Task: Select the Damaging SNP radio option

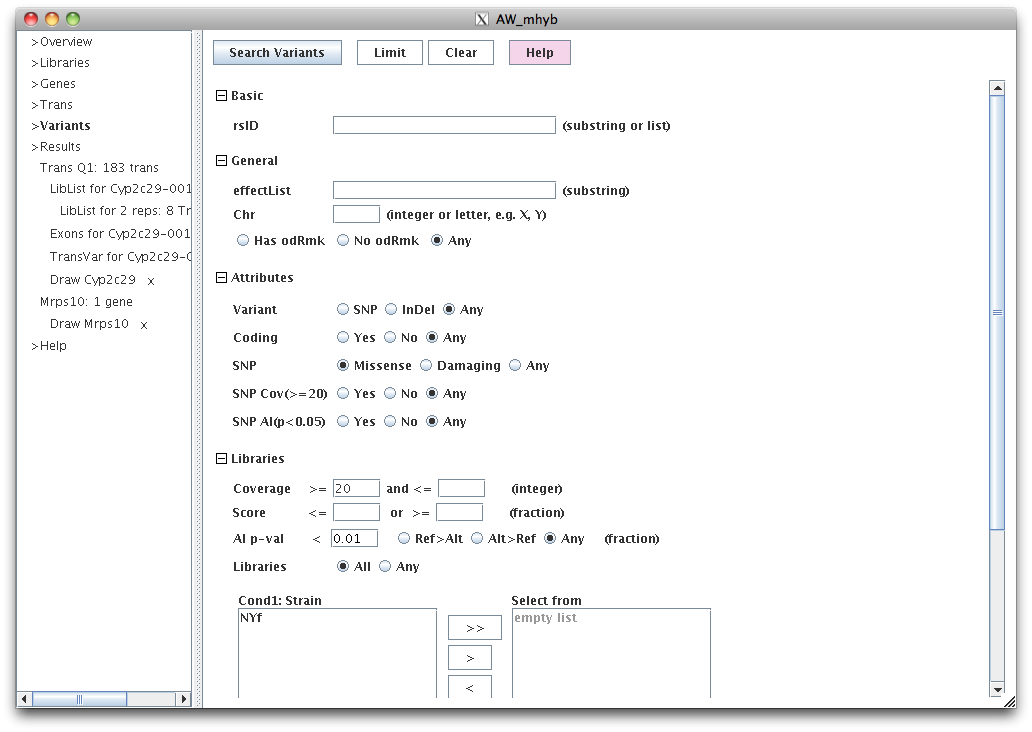Action: click(x=427, y=366)
